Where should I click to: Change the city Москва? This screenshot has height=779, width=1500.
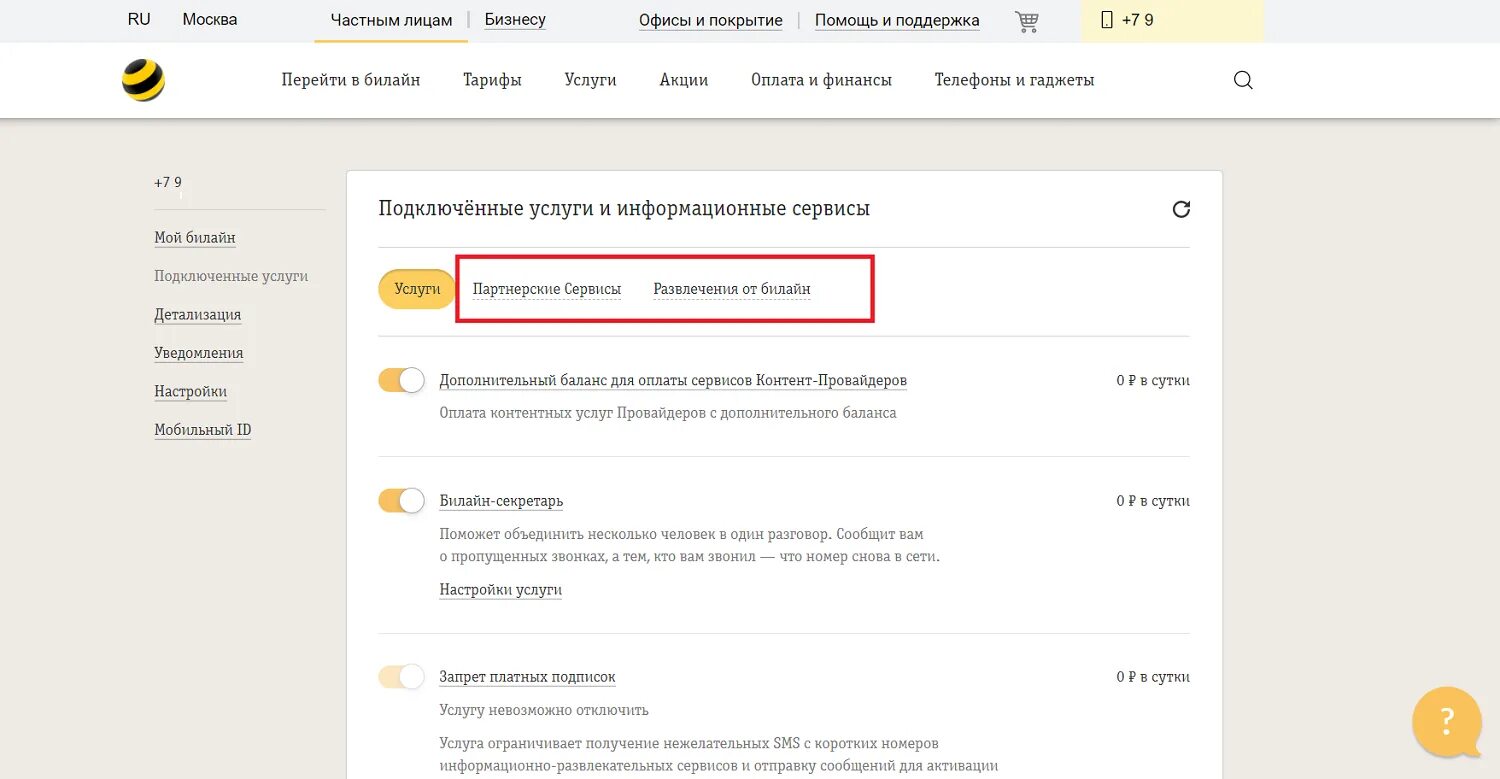210,19
